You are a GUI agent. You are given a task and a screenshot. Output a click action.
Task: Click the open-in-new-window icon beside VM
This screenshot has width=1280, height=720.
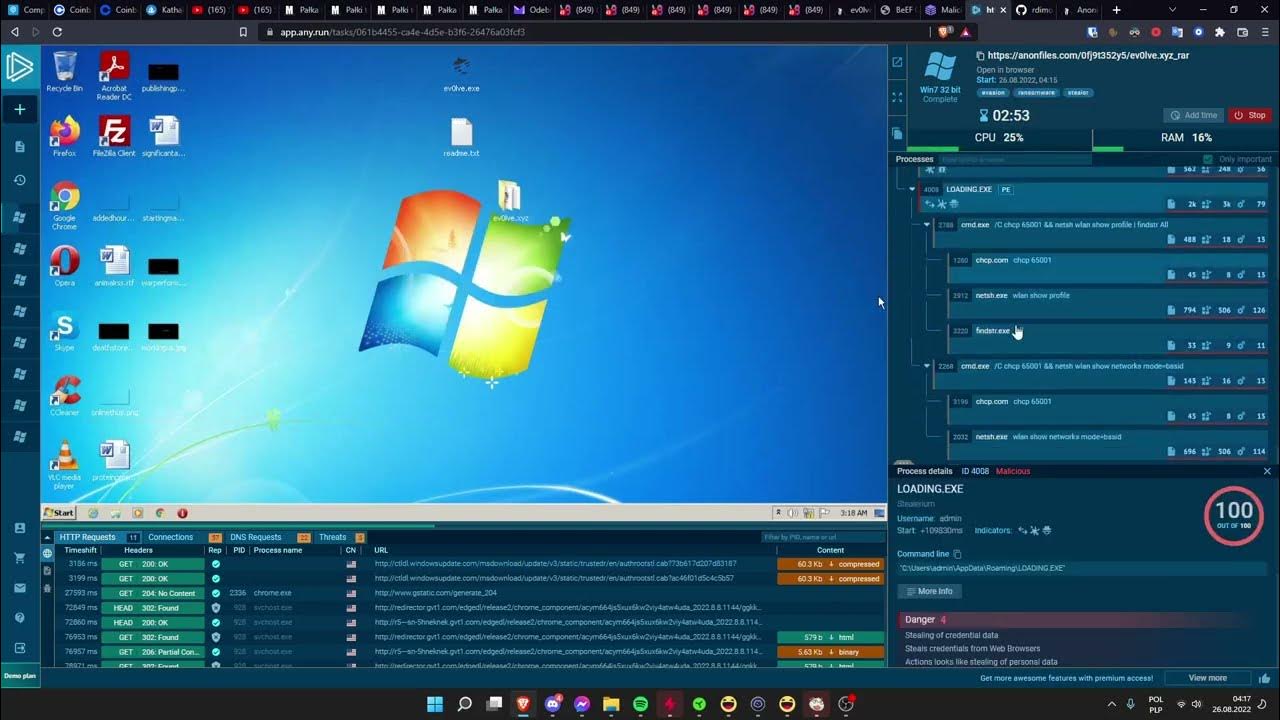click(897, 62)
